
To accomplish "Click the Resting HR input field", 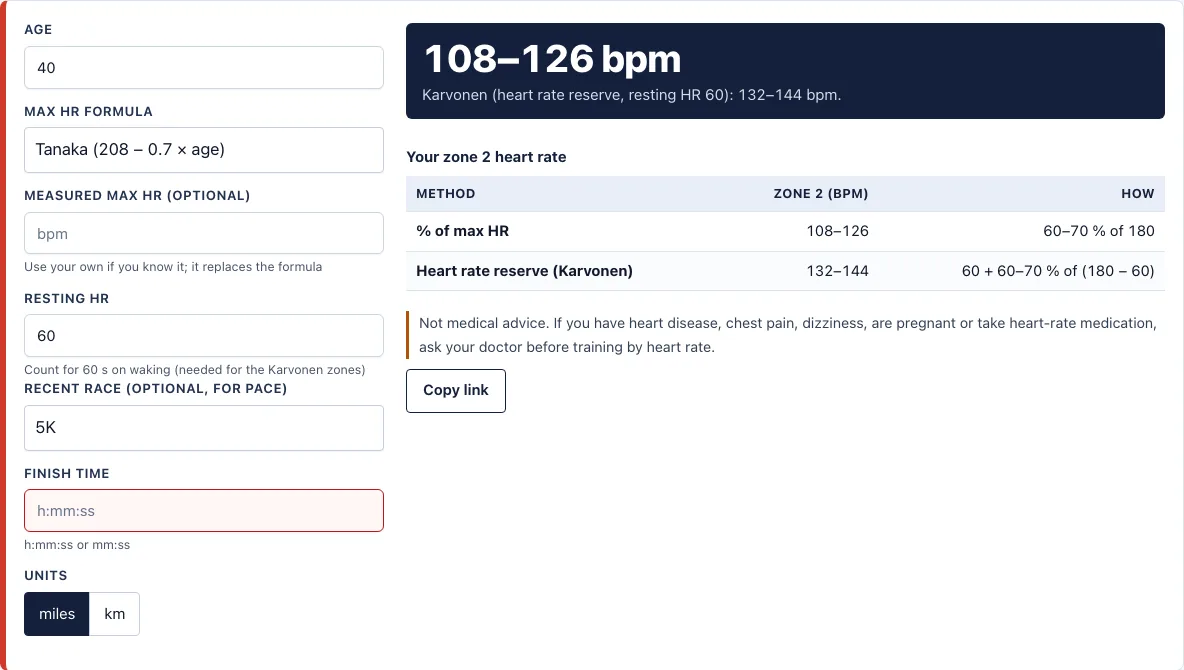I will coord(204,335).
